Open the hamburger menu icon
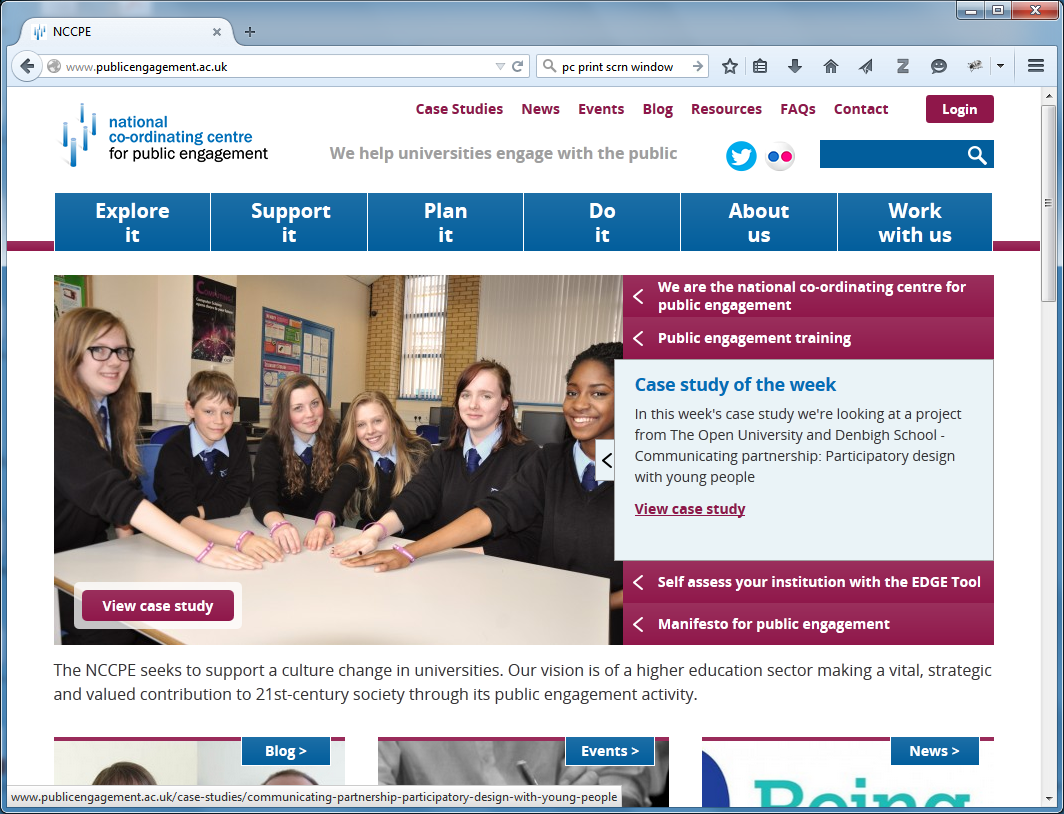The height and width of the screenshot is (814, 1064). coord(1037,66)
